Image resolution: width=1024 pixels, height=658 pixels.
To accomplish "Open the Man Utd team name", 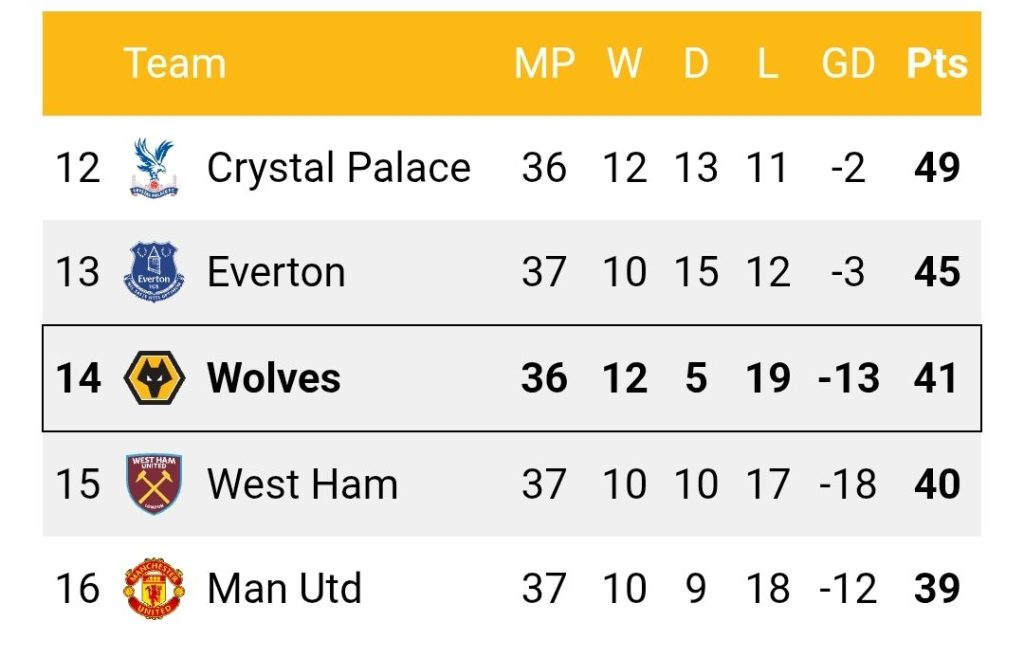I will pyautogui.click(x=284, y=588).
